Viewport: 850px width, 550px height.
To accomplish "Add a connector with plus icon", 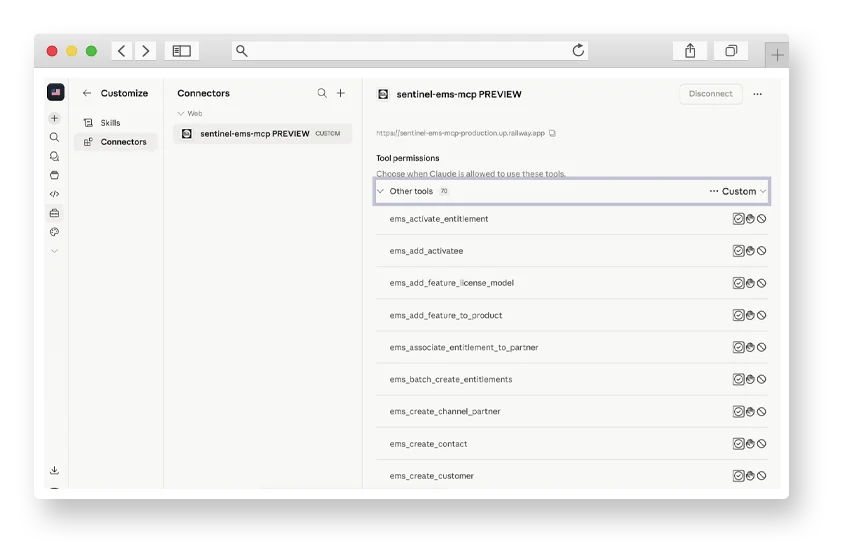I will pos(341,93).
